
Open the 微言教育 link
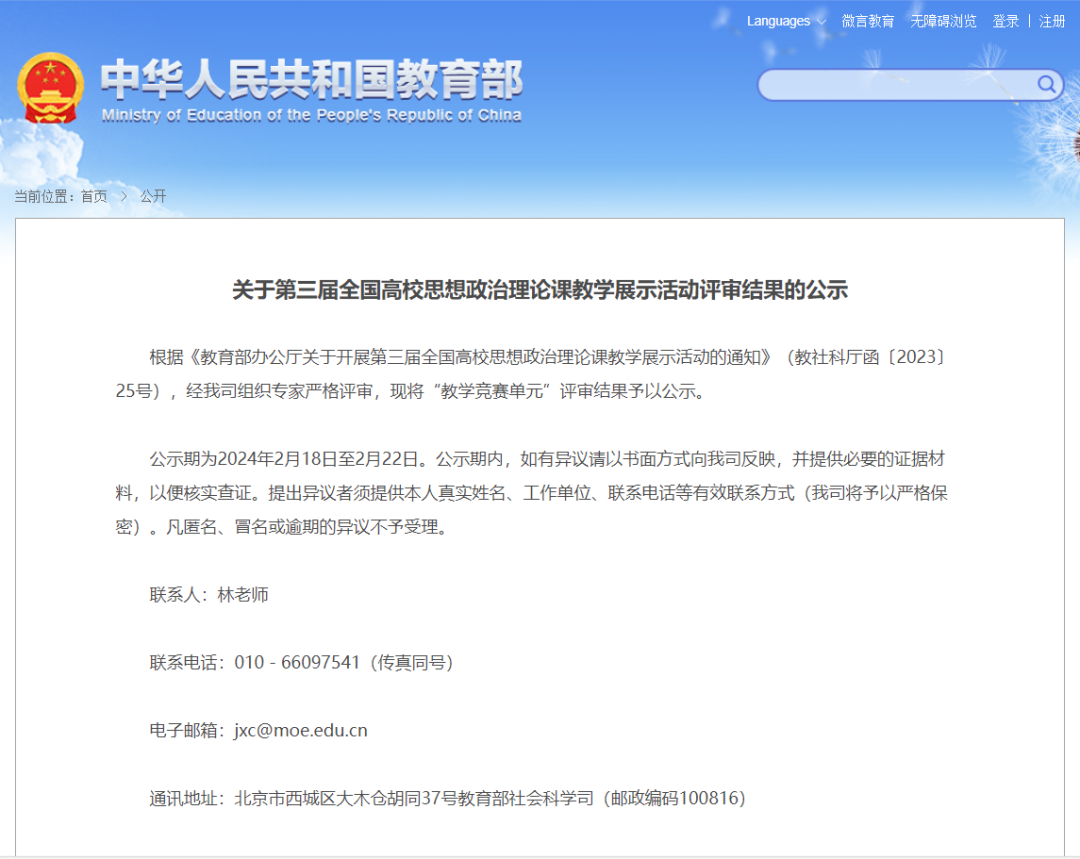coord(868,21)
